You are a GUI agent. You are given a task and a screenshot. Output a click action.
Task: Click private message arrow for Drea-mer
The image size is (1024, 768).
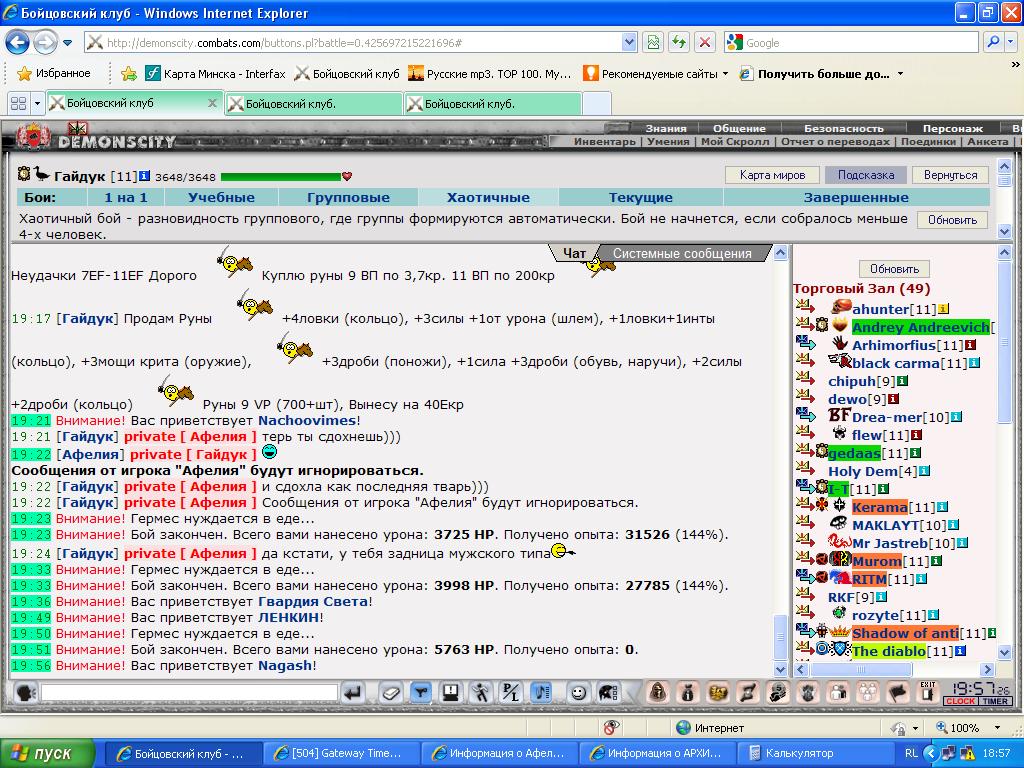click(x=805, y=414)
